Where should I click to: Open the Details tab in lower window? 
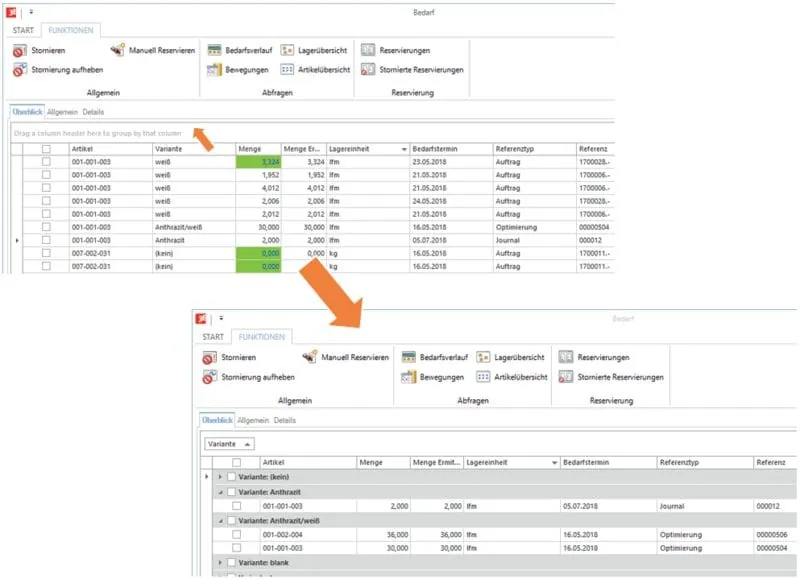285,421
